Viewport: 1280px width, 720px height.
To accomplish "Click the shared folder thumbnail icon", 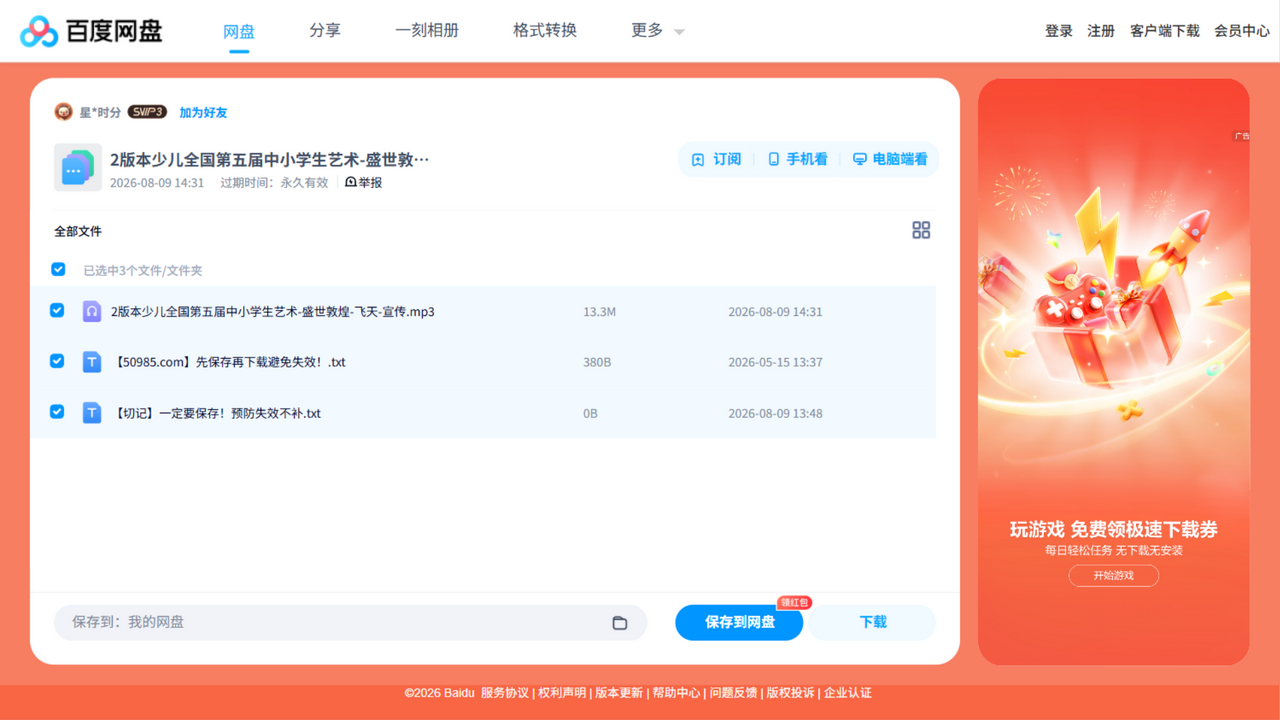I will pyautogui.click(x=77, y=167).
